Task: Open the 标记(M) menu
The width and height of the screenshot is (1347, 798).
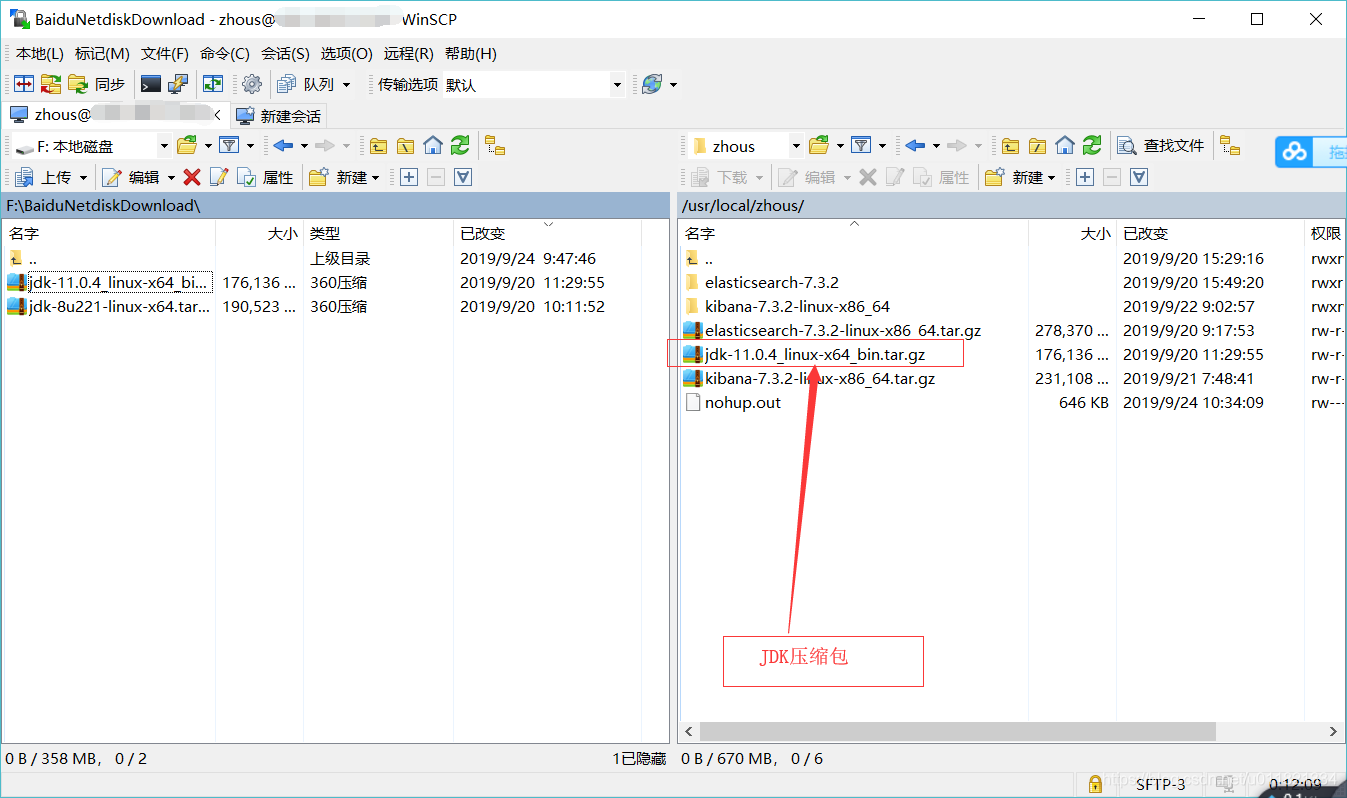Action: pos(102,54)
